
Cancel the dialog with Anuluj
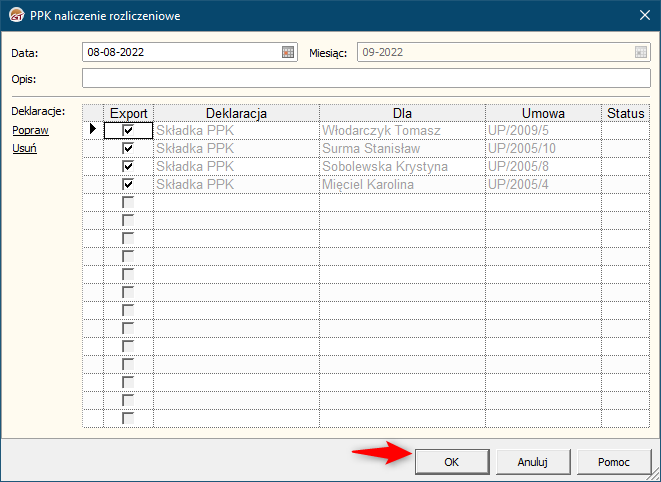(x=533, y=462)
